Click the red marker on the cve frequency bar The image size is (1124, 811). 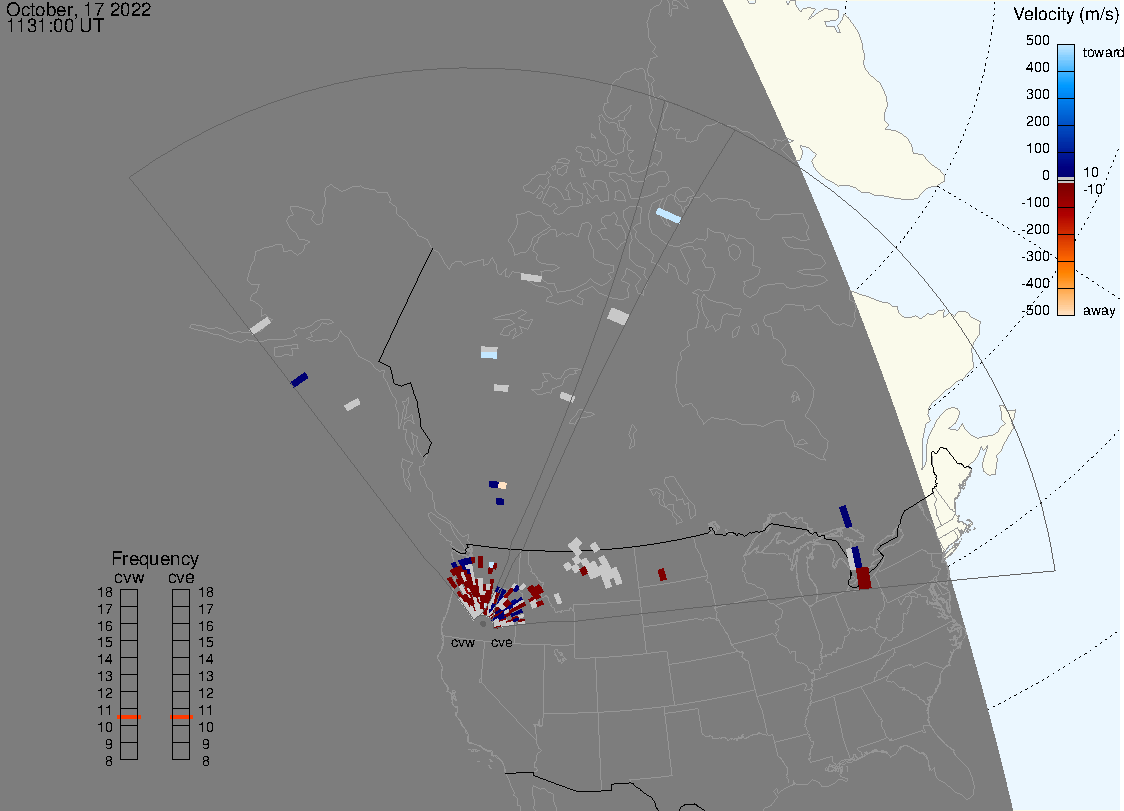[181, 717]
